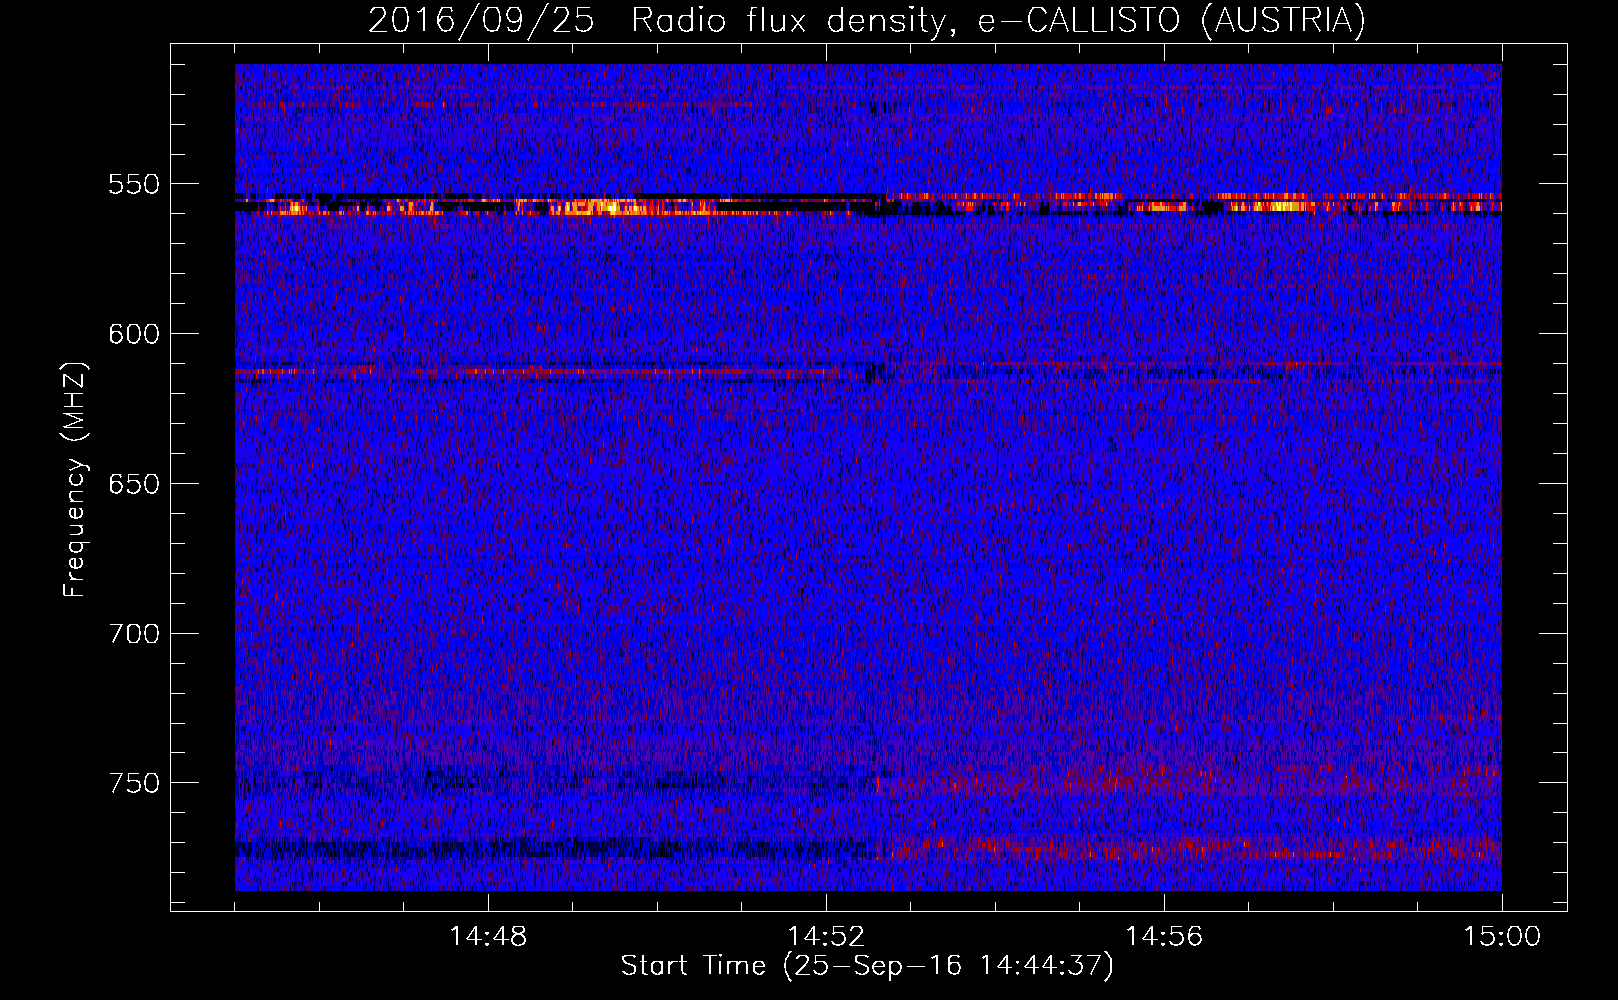Click the 550 frequency tick label

coord(134,184)
